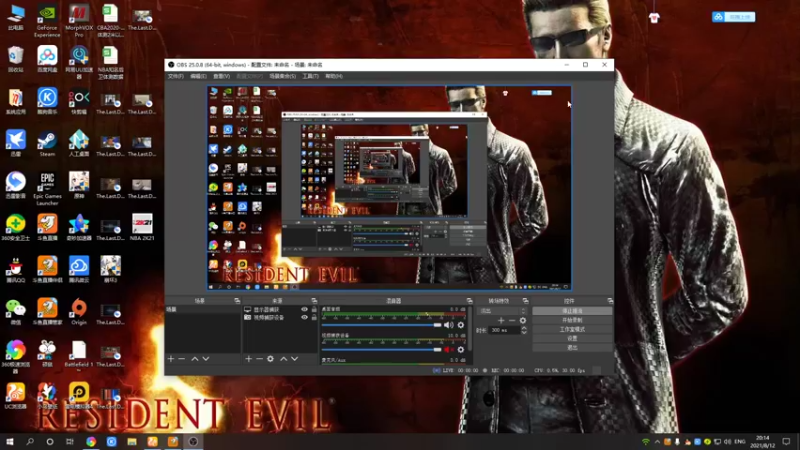Screen dimensions: 800x450
Task: Pop out the 混音器 panel dock icon
Action: (x=469, y=301)
